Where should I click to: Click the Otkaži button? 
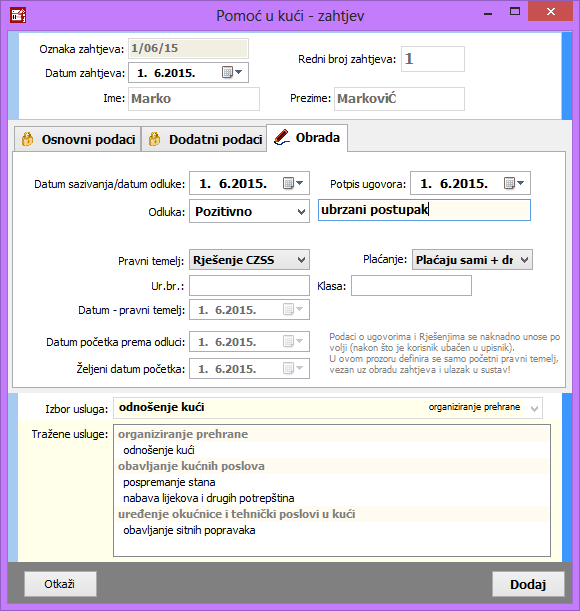click(60, 584)
